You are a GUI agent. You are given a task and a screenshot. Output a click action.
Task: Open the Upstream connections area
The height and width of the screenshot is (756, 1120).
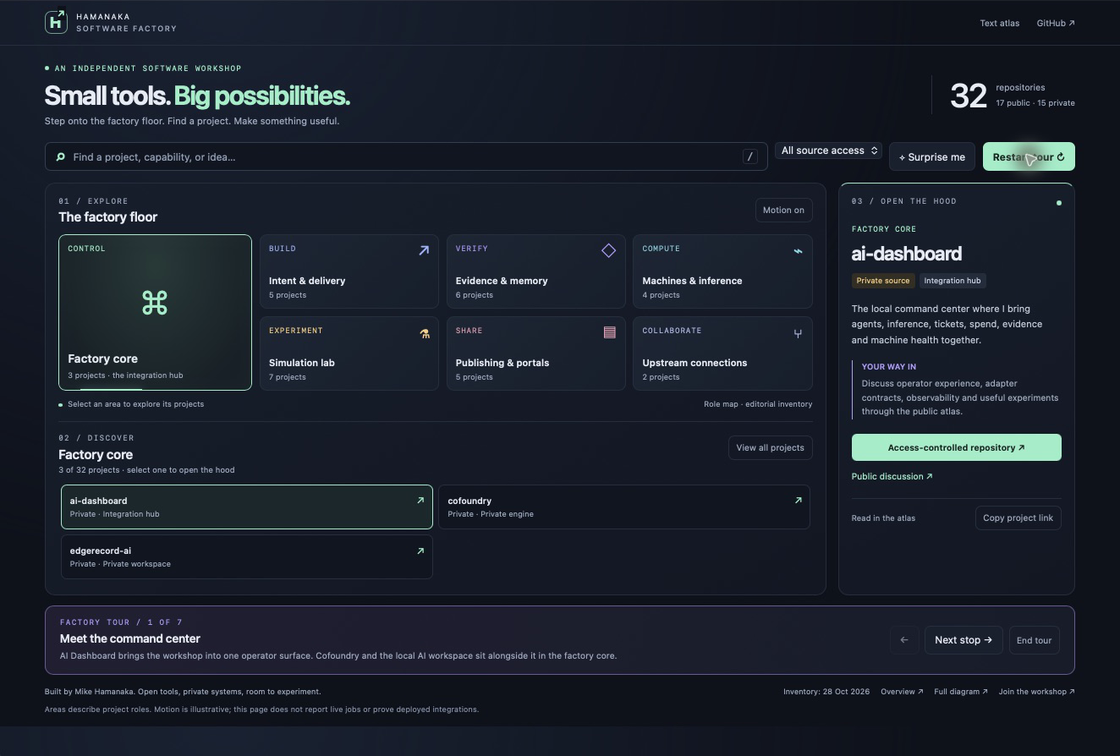[722, 354]
